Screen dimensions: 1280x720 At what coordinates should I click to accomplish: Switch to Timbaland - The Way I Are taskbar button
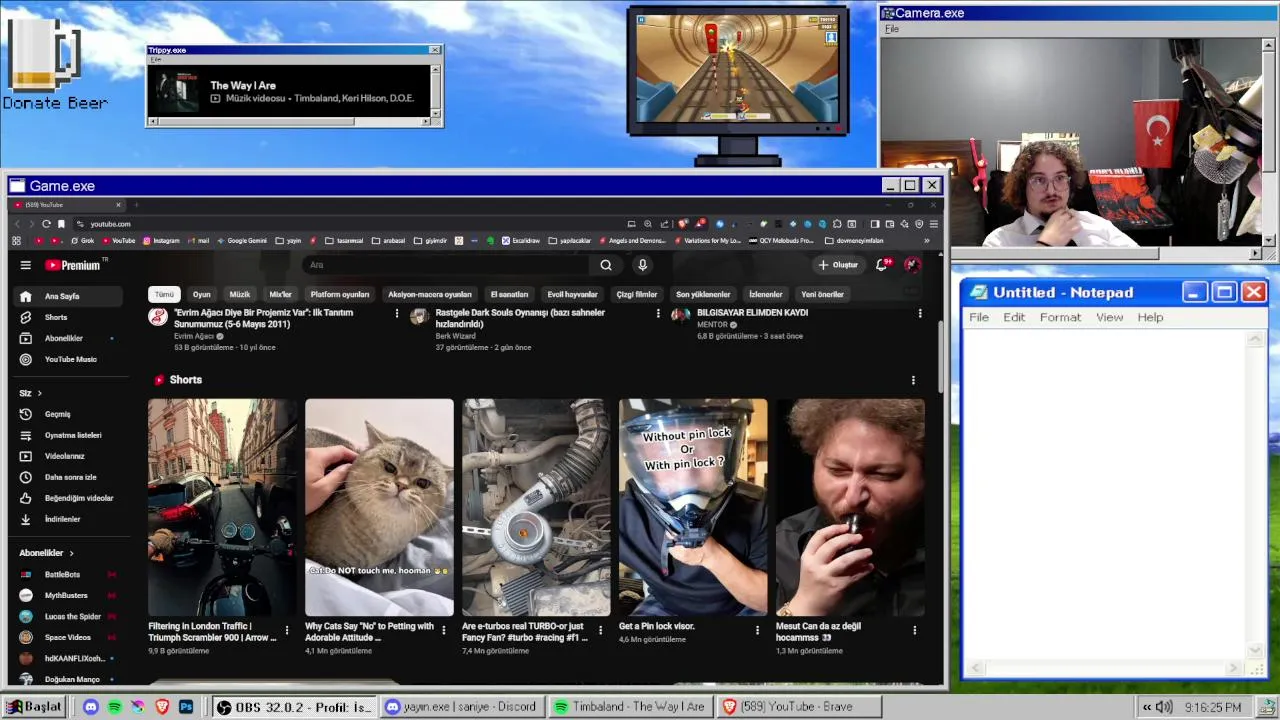pos(630,707)
